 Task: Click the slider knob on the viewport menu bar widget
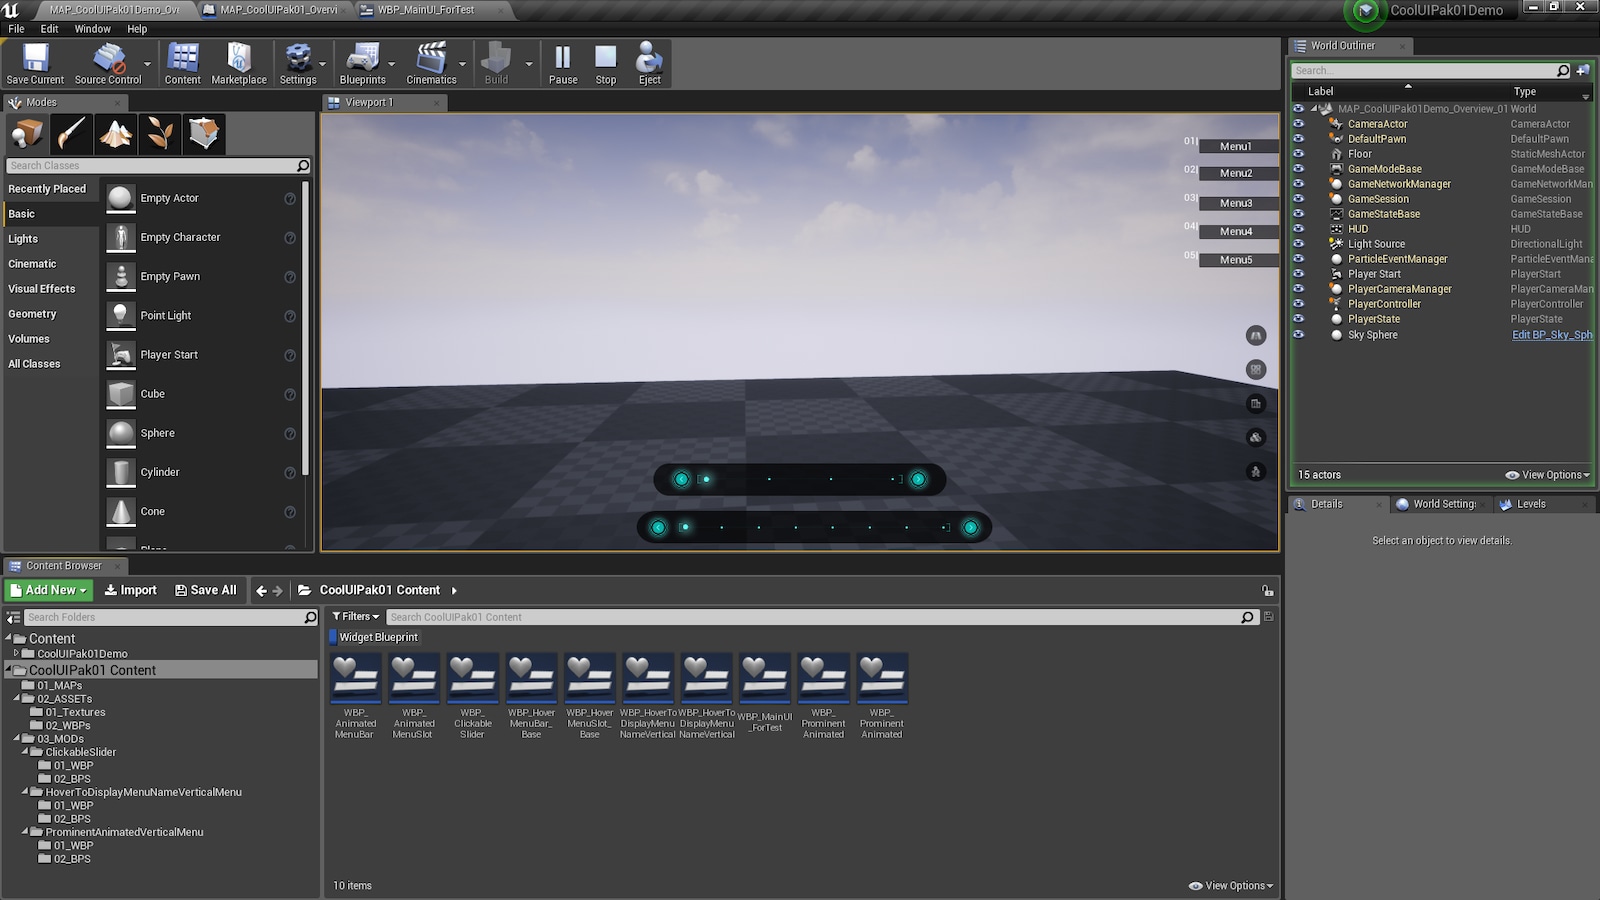click(707, 479)
